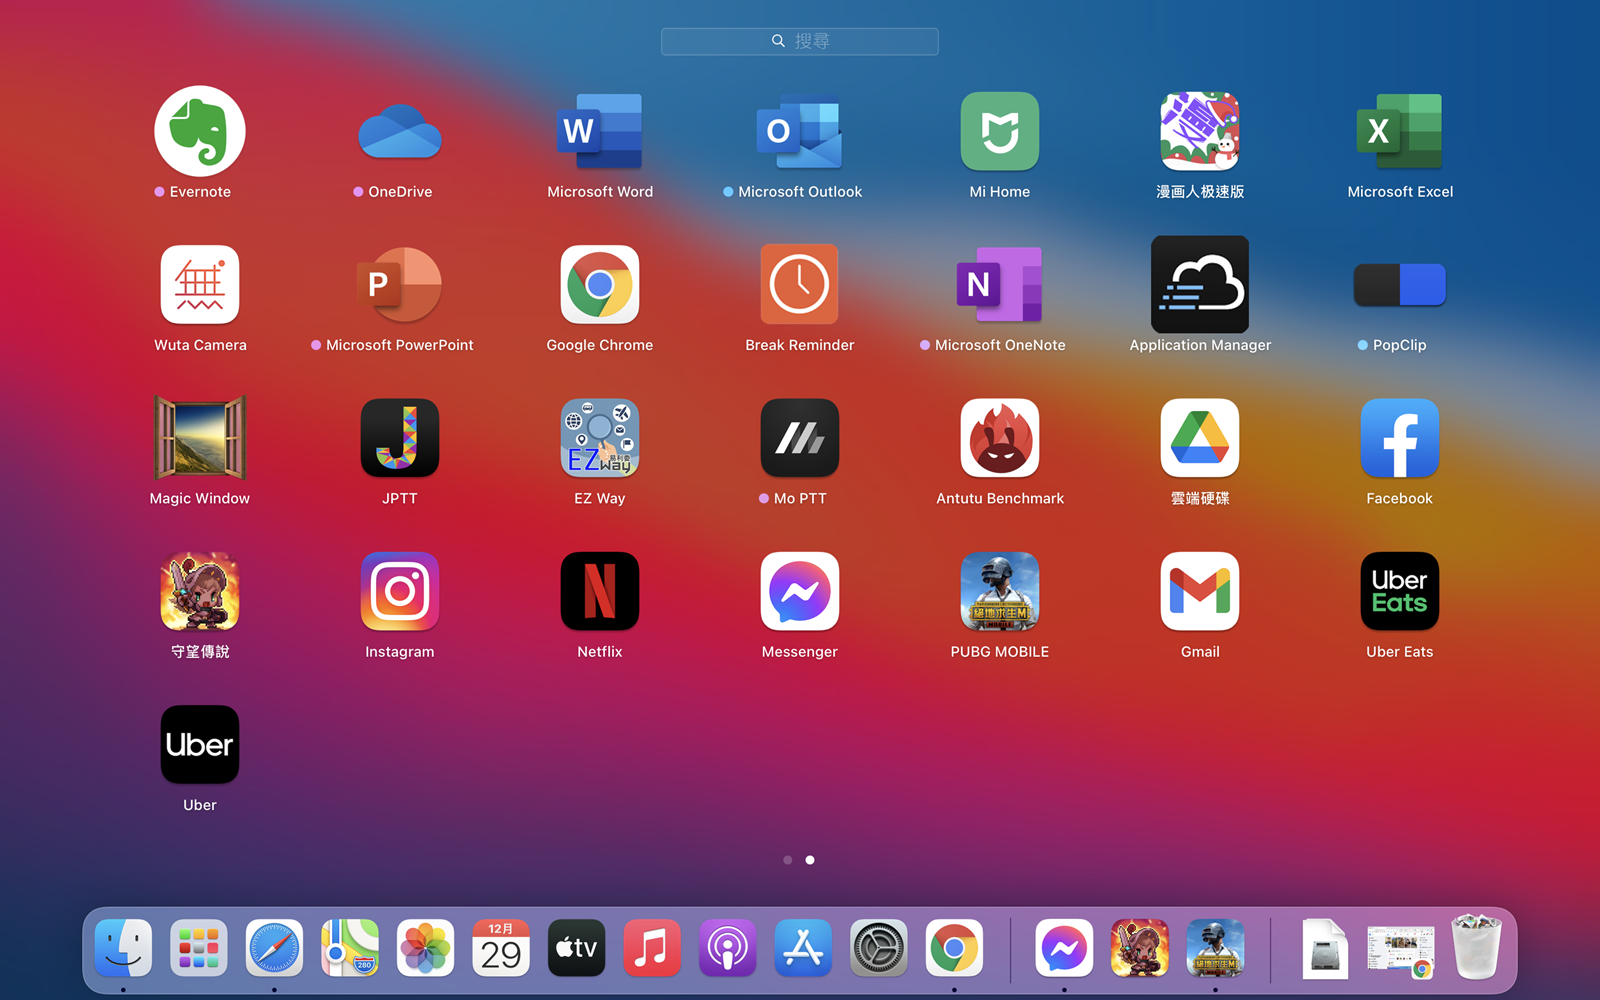The width and height of the screenshot is (1600, 1000).
Task: Open Evernote from Launchpad
Action: click(199, 131)
